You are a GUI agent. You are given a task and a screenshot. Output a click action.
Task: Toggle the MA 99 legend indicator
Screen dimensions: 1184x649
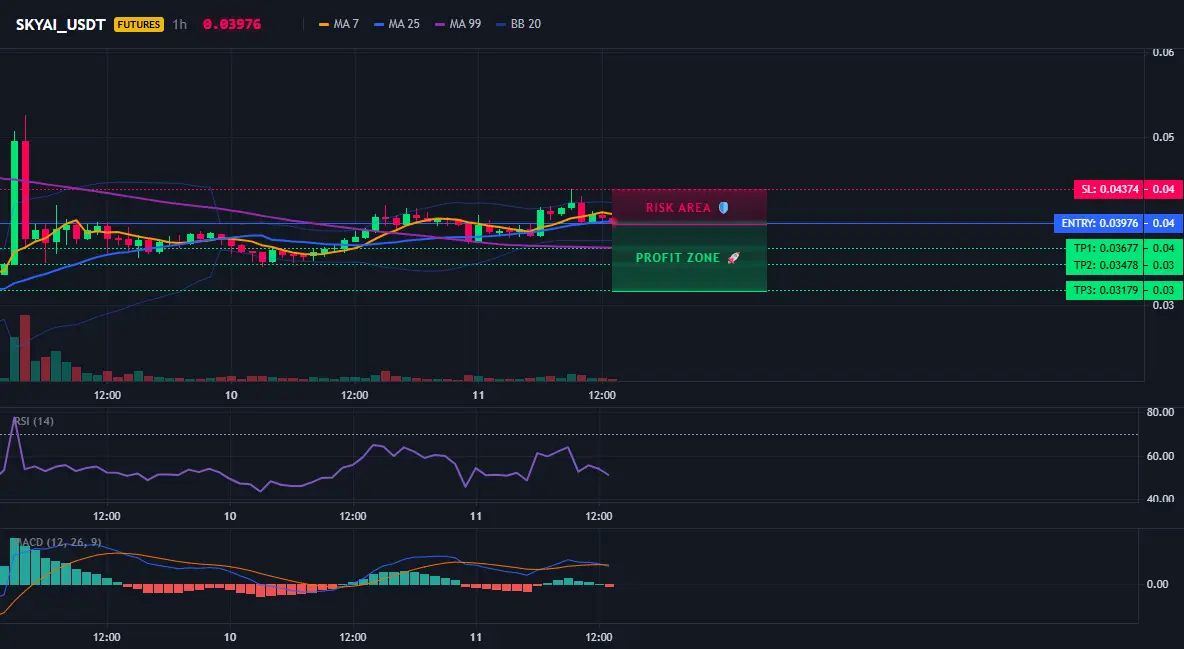point(458,24)
